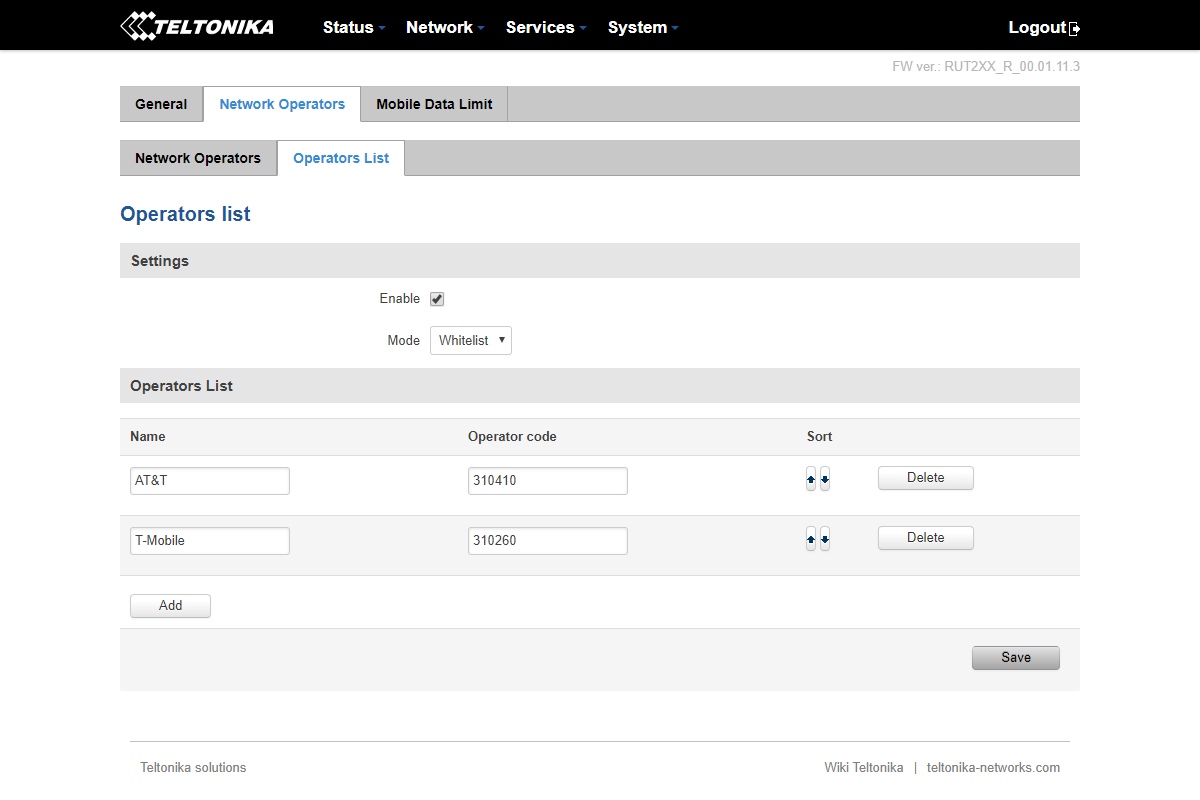Click the Logout exit icon
Viewport: 1200px width, 800px height.
coord(1075,29)
